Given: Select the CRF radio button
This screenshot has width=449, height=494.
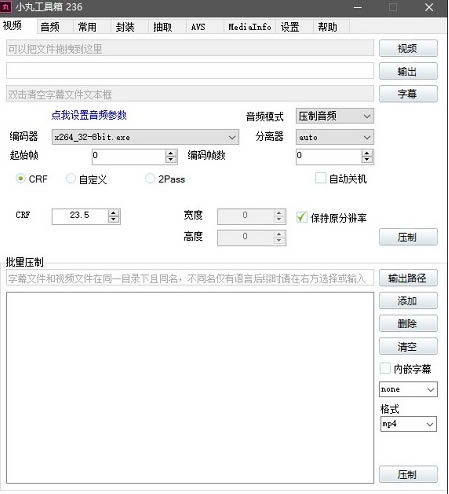Looking at the screenshot, I should 21,179.
